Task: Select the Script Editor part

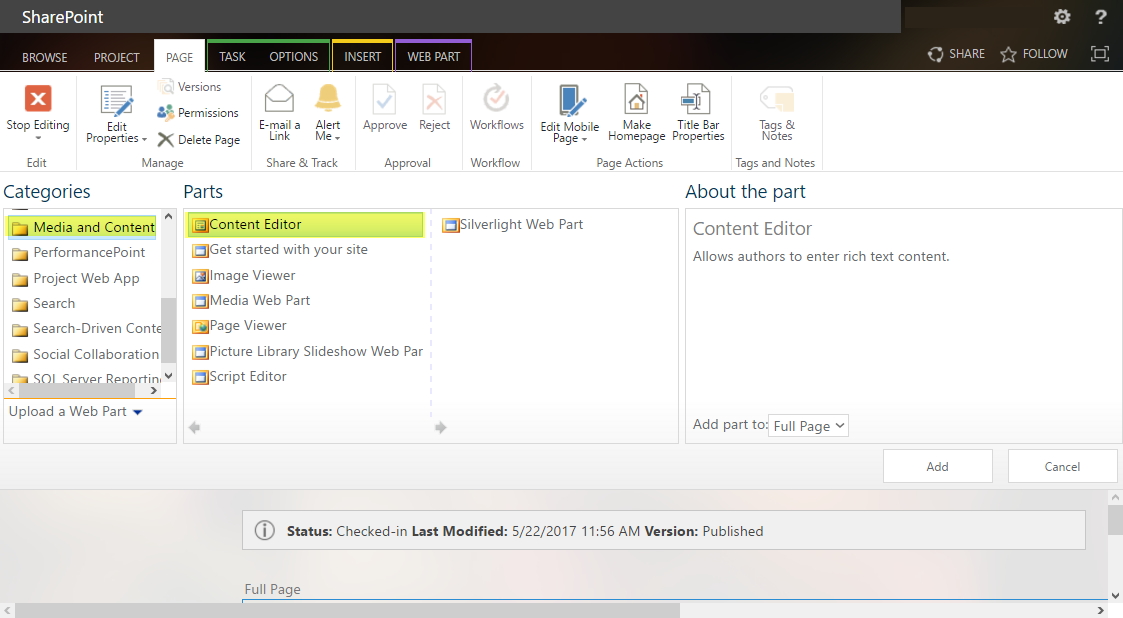Action: pyautogui.click(x=239, y=377)
